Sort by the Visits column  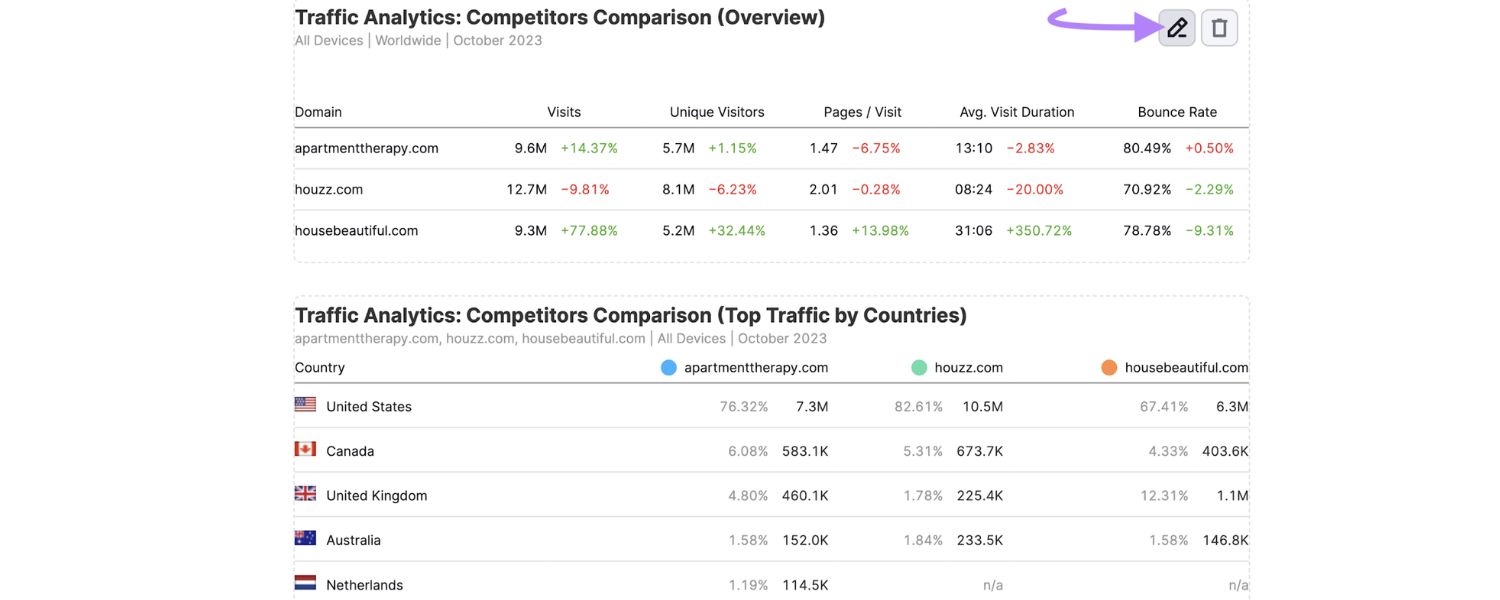(x=563, y=111)
